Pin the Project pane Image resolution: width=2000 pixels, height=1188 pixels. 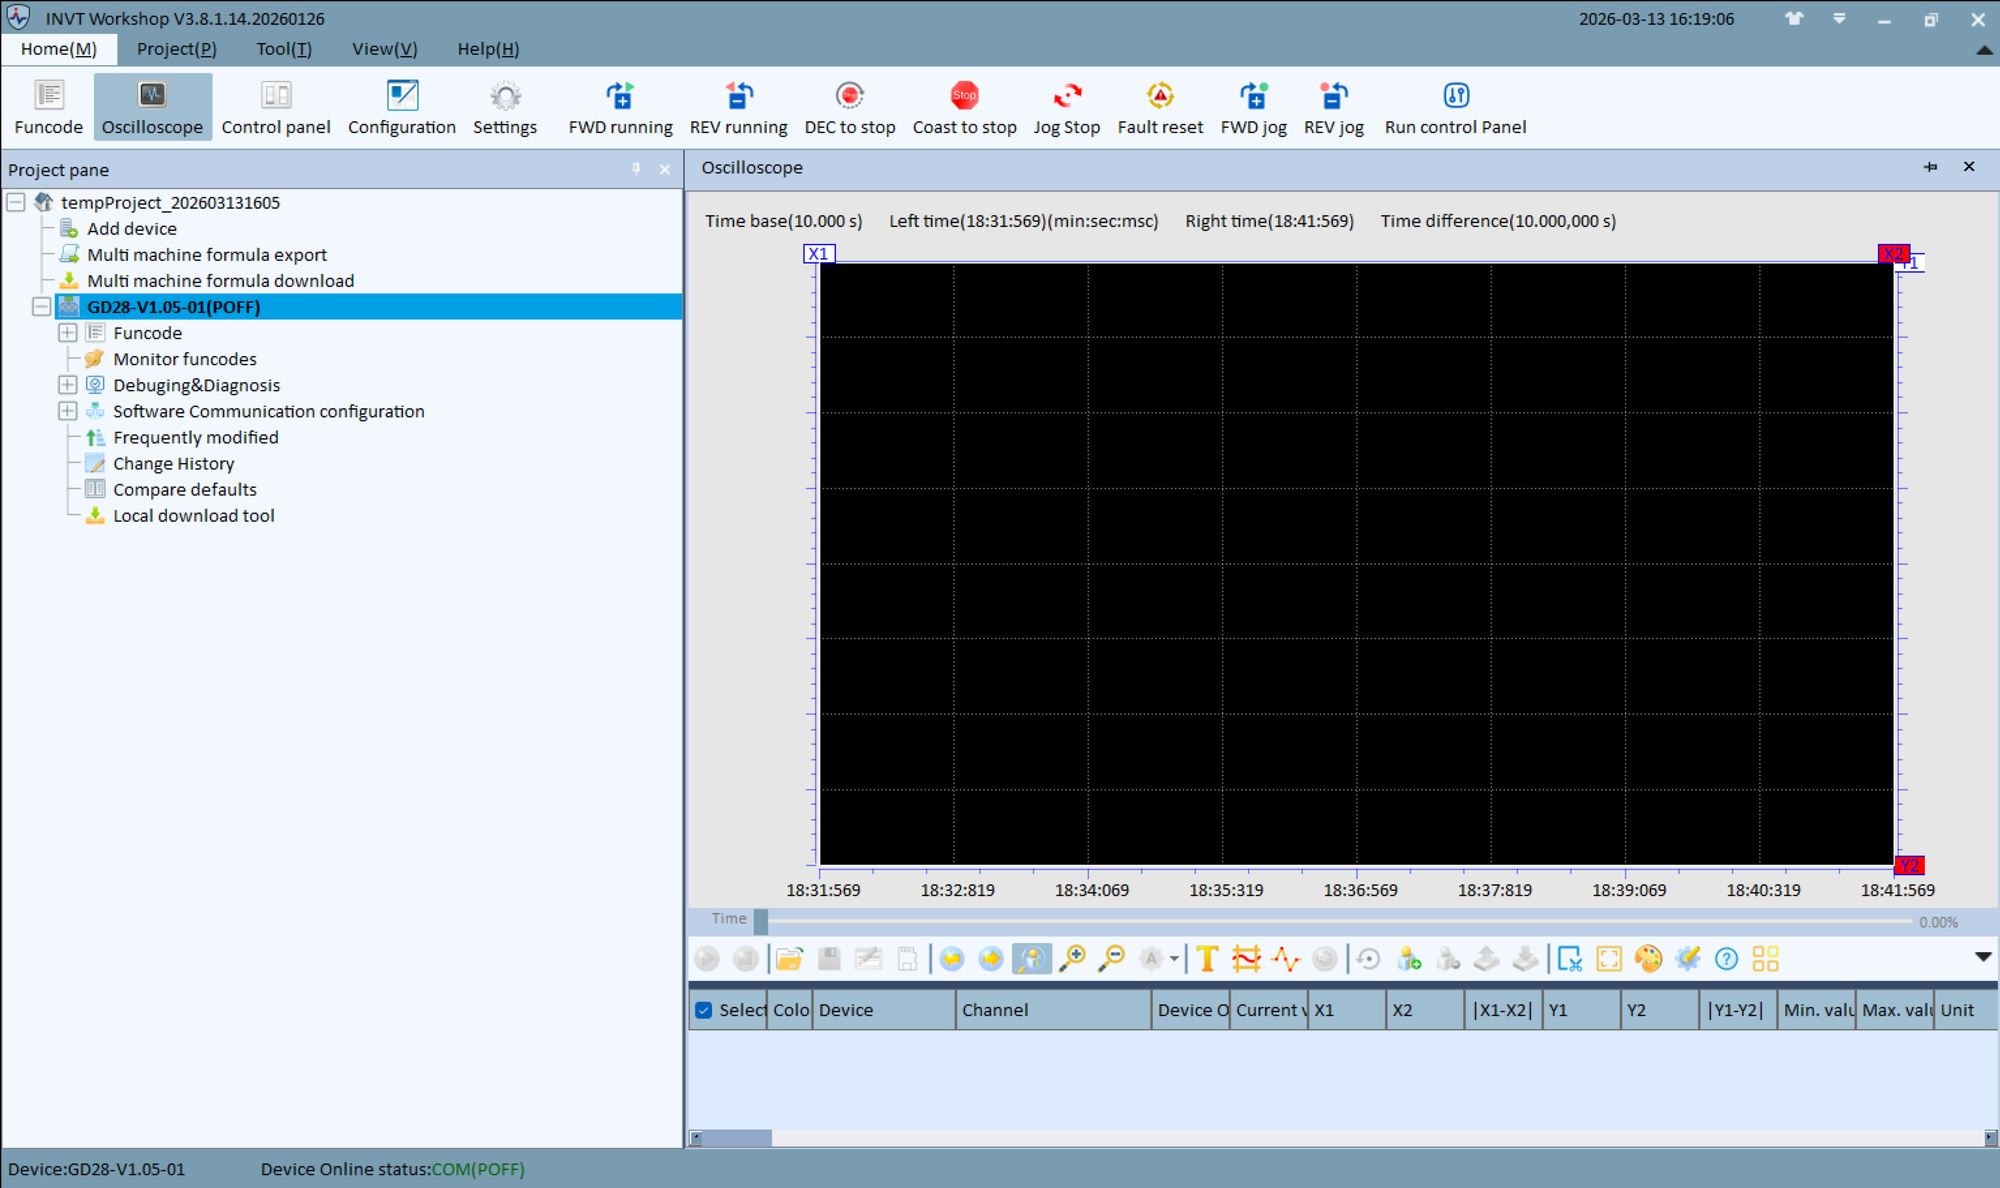tap(636, 170)
